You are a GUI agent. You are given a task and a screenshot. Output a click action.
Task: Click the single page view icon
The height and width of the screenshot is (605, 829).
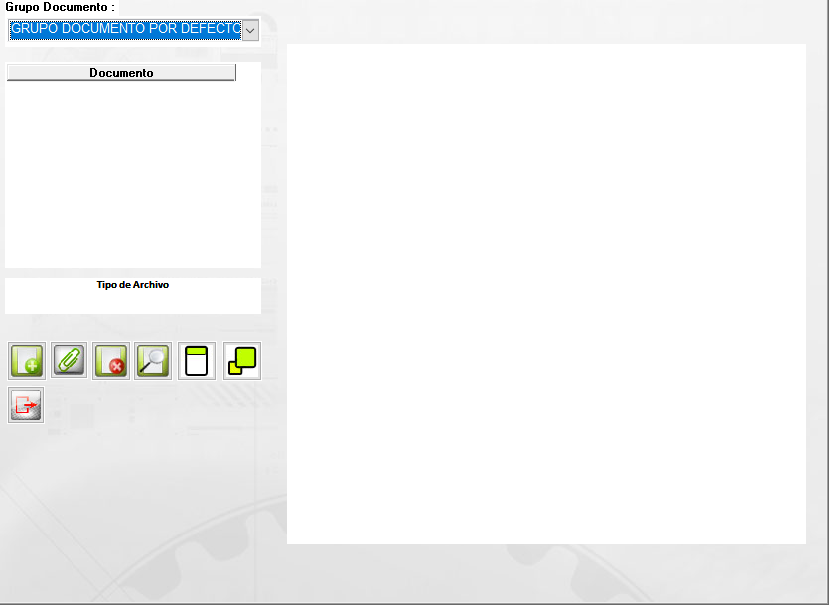click(x=197, y=361)
